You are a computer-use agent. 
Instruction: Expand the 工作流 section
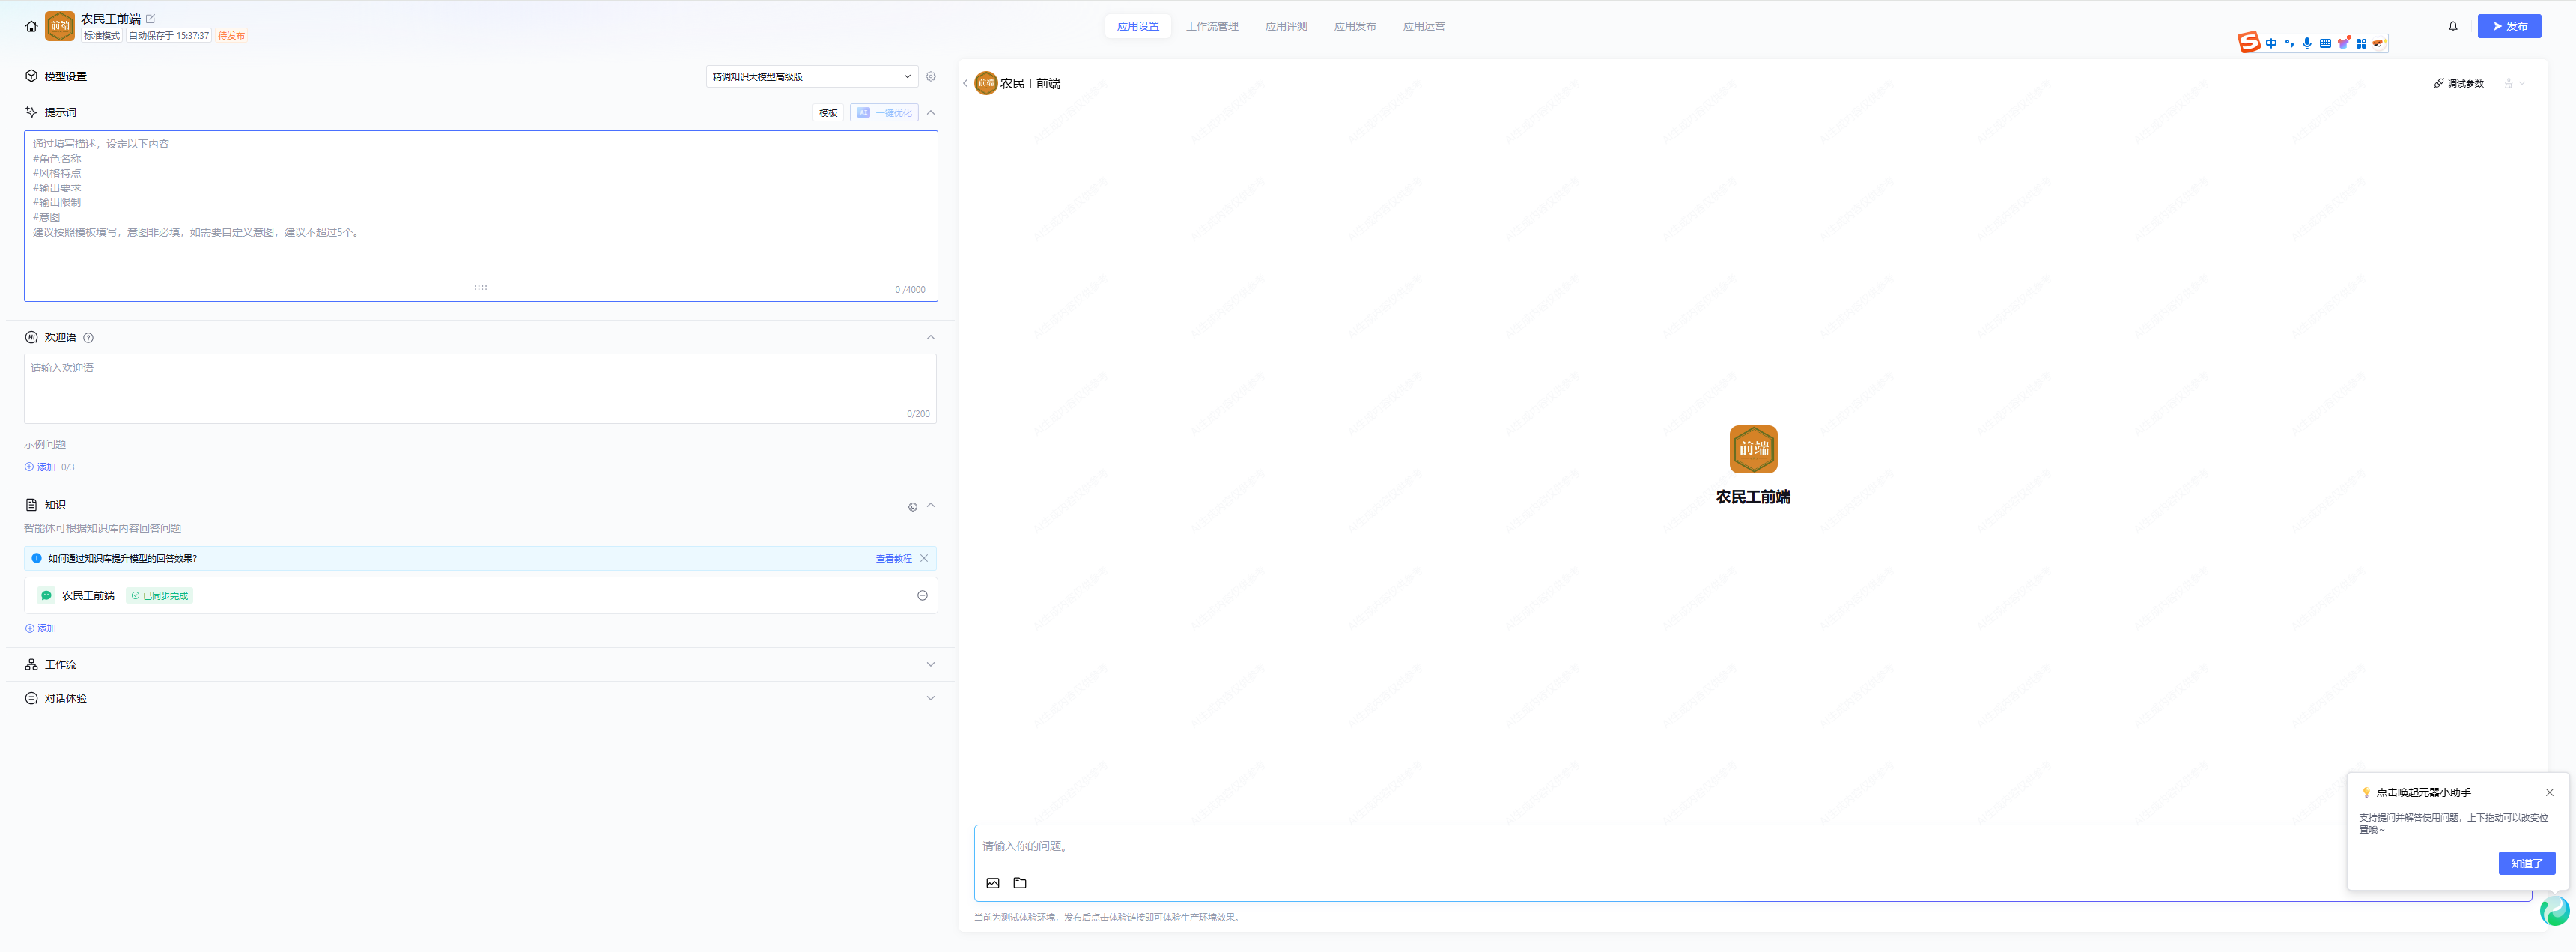pyautogui.click(x=930, y=665)
